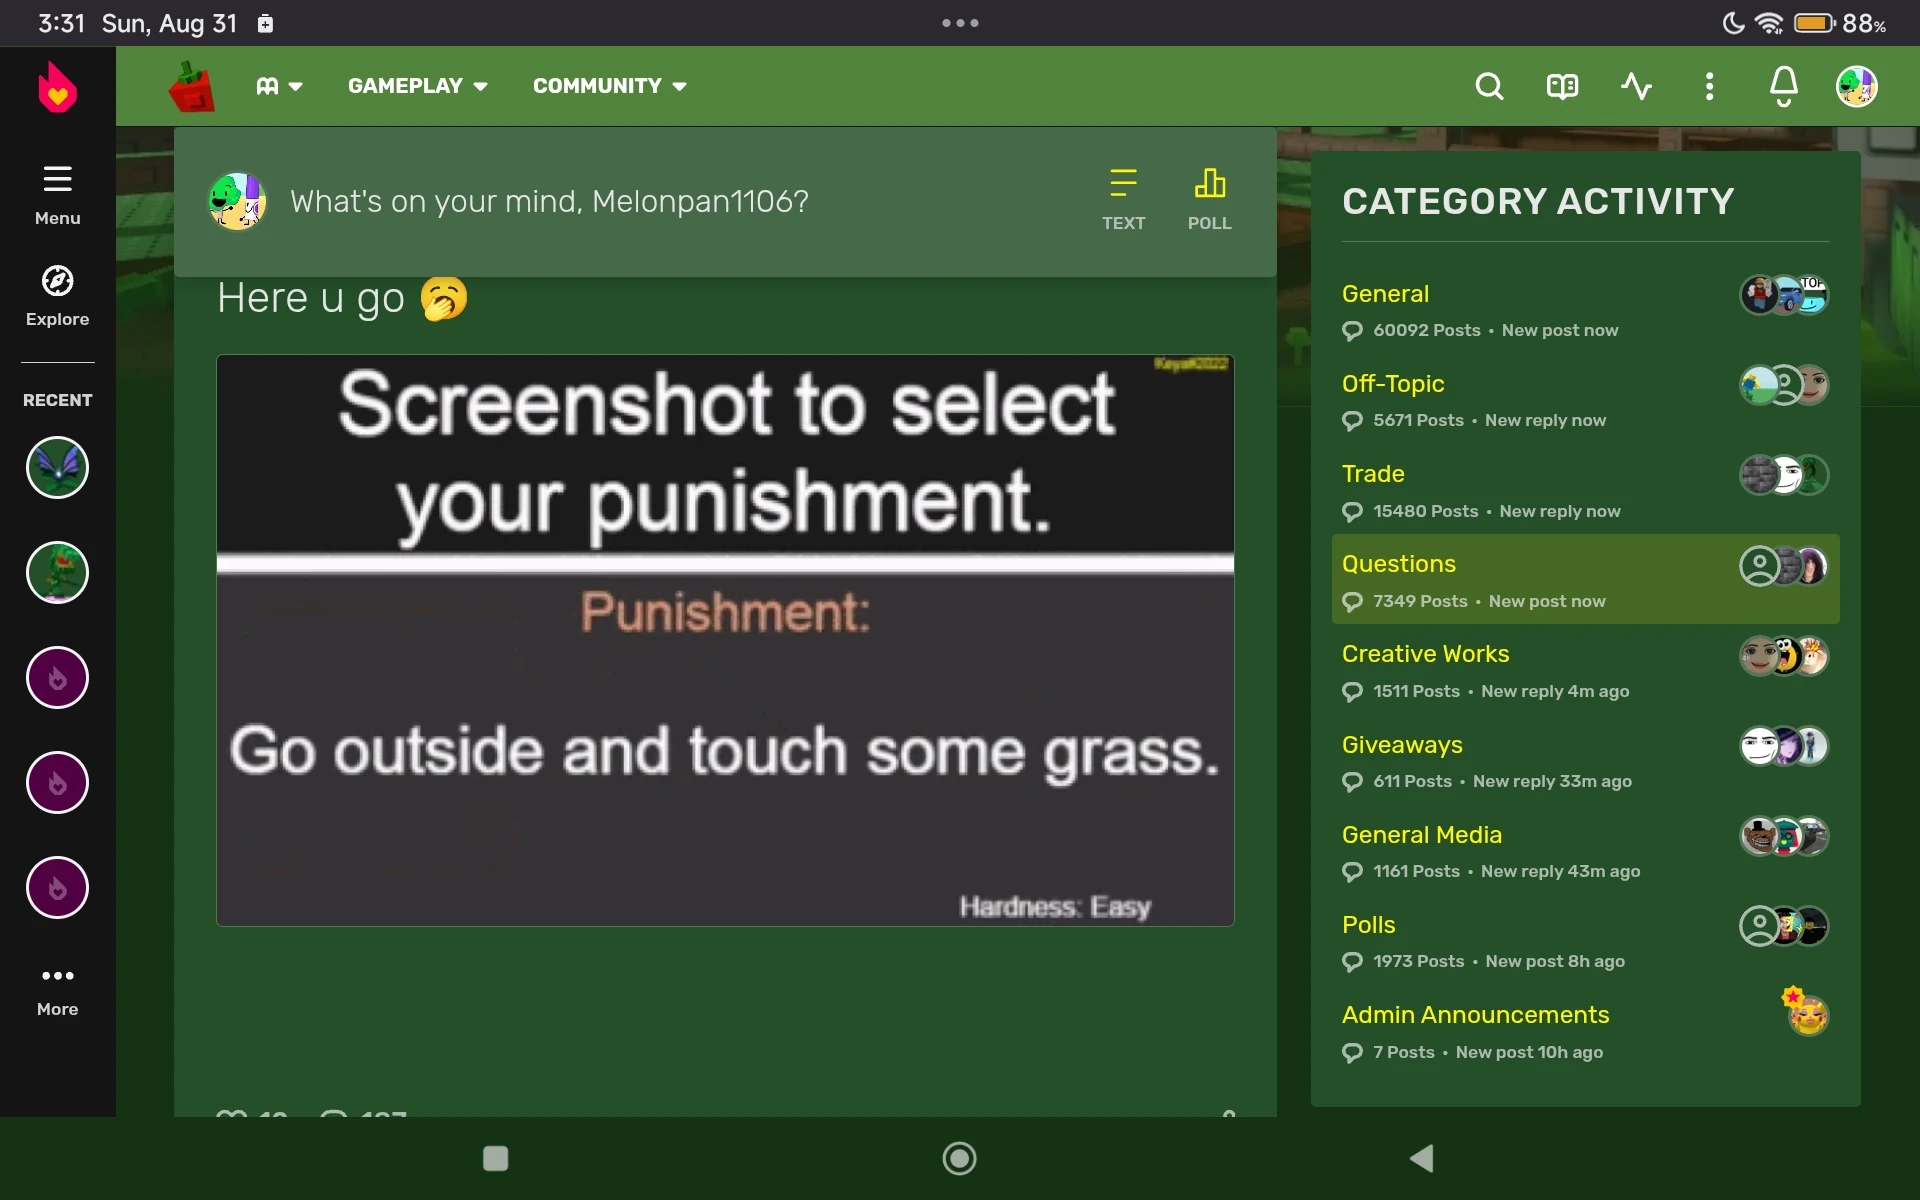This screenshot has height=1200, width=1920.
Task: Click the wiki book icon
Action: pos(1562,87)
